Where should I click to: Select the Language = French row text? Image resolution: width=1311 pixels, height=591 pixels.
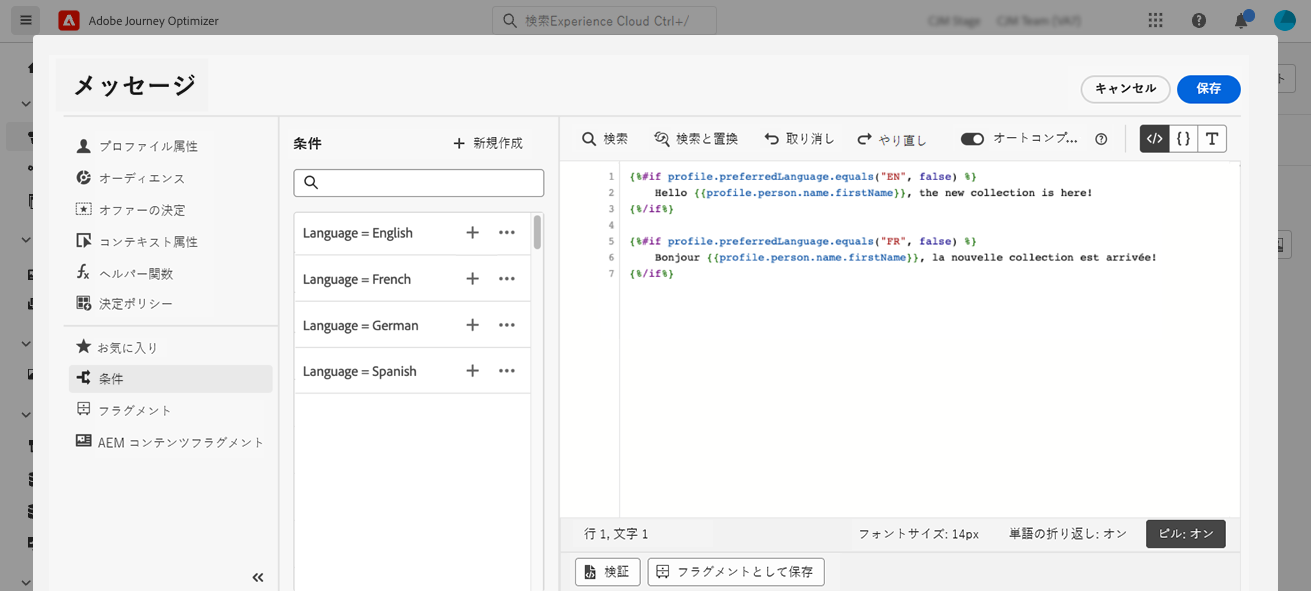[357, 279]
